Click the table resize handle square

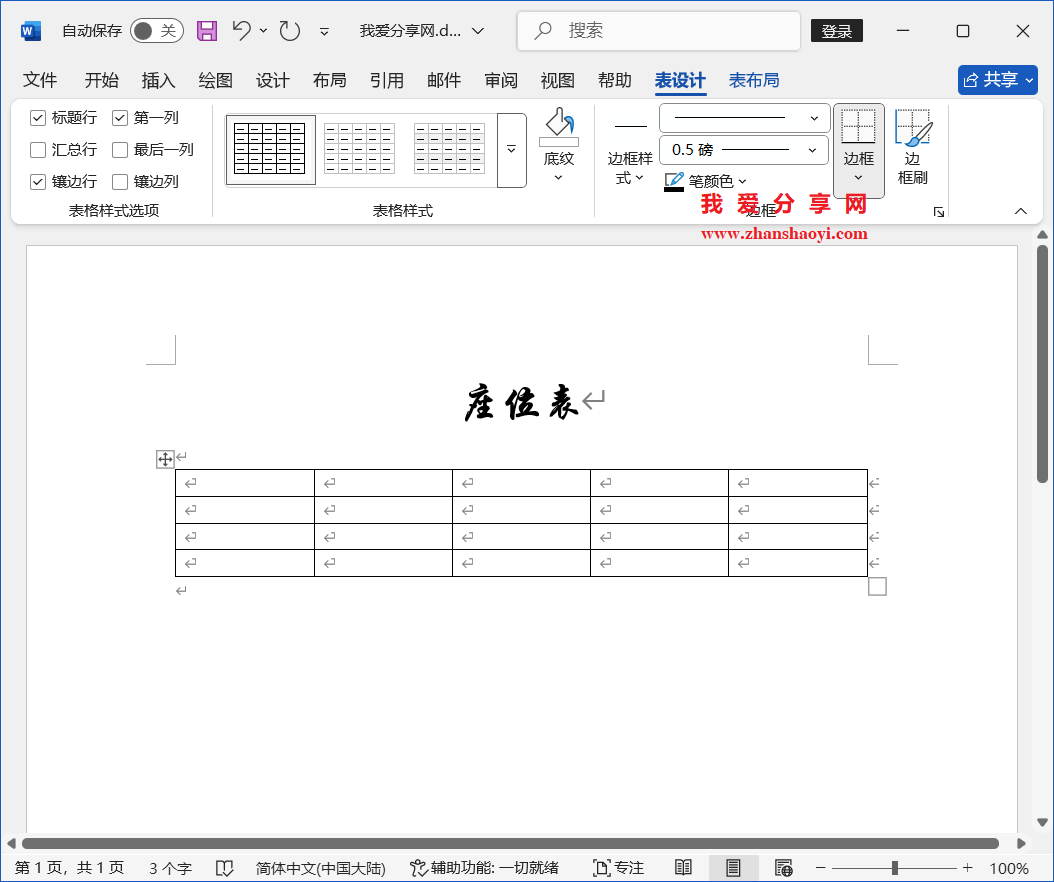[877, 586]
